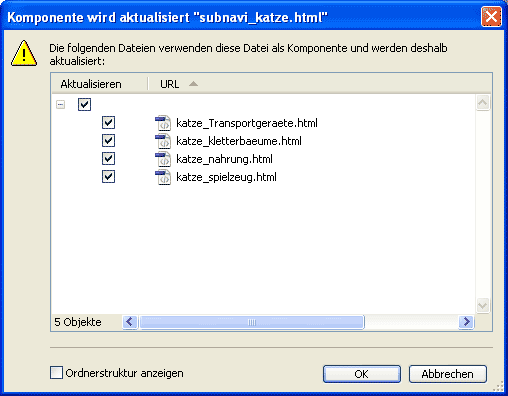Uncheck the katze_nahrung.html checkbox
The width and height of the screenshot is (508, 396).
(108, 159)
